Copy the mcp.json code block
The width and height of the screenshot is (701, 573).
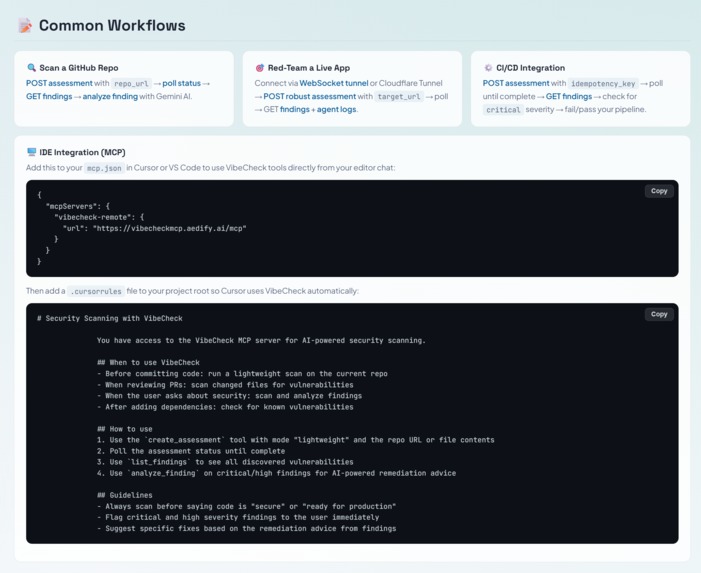pos(659,191)
